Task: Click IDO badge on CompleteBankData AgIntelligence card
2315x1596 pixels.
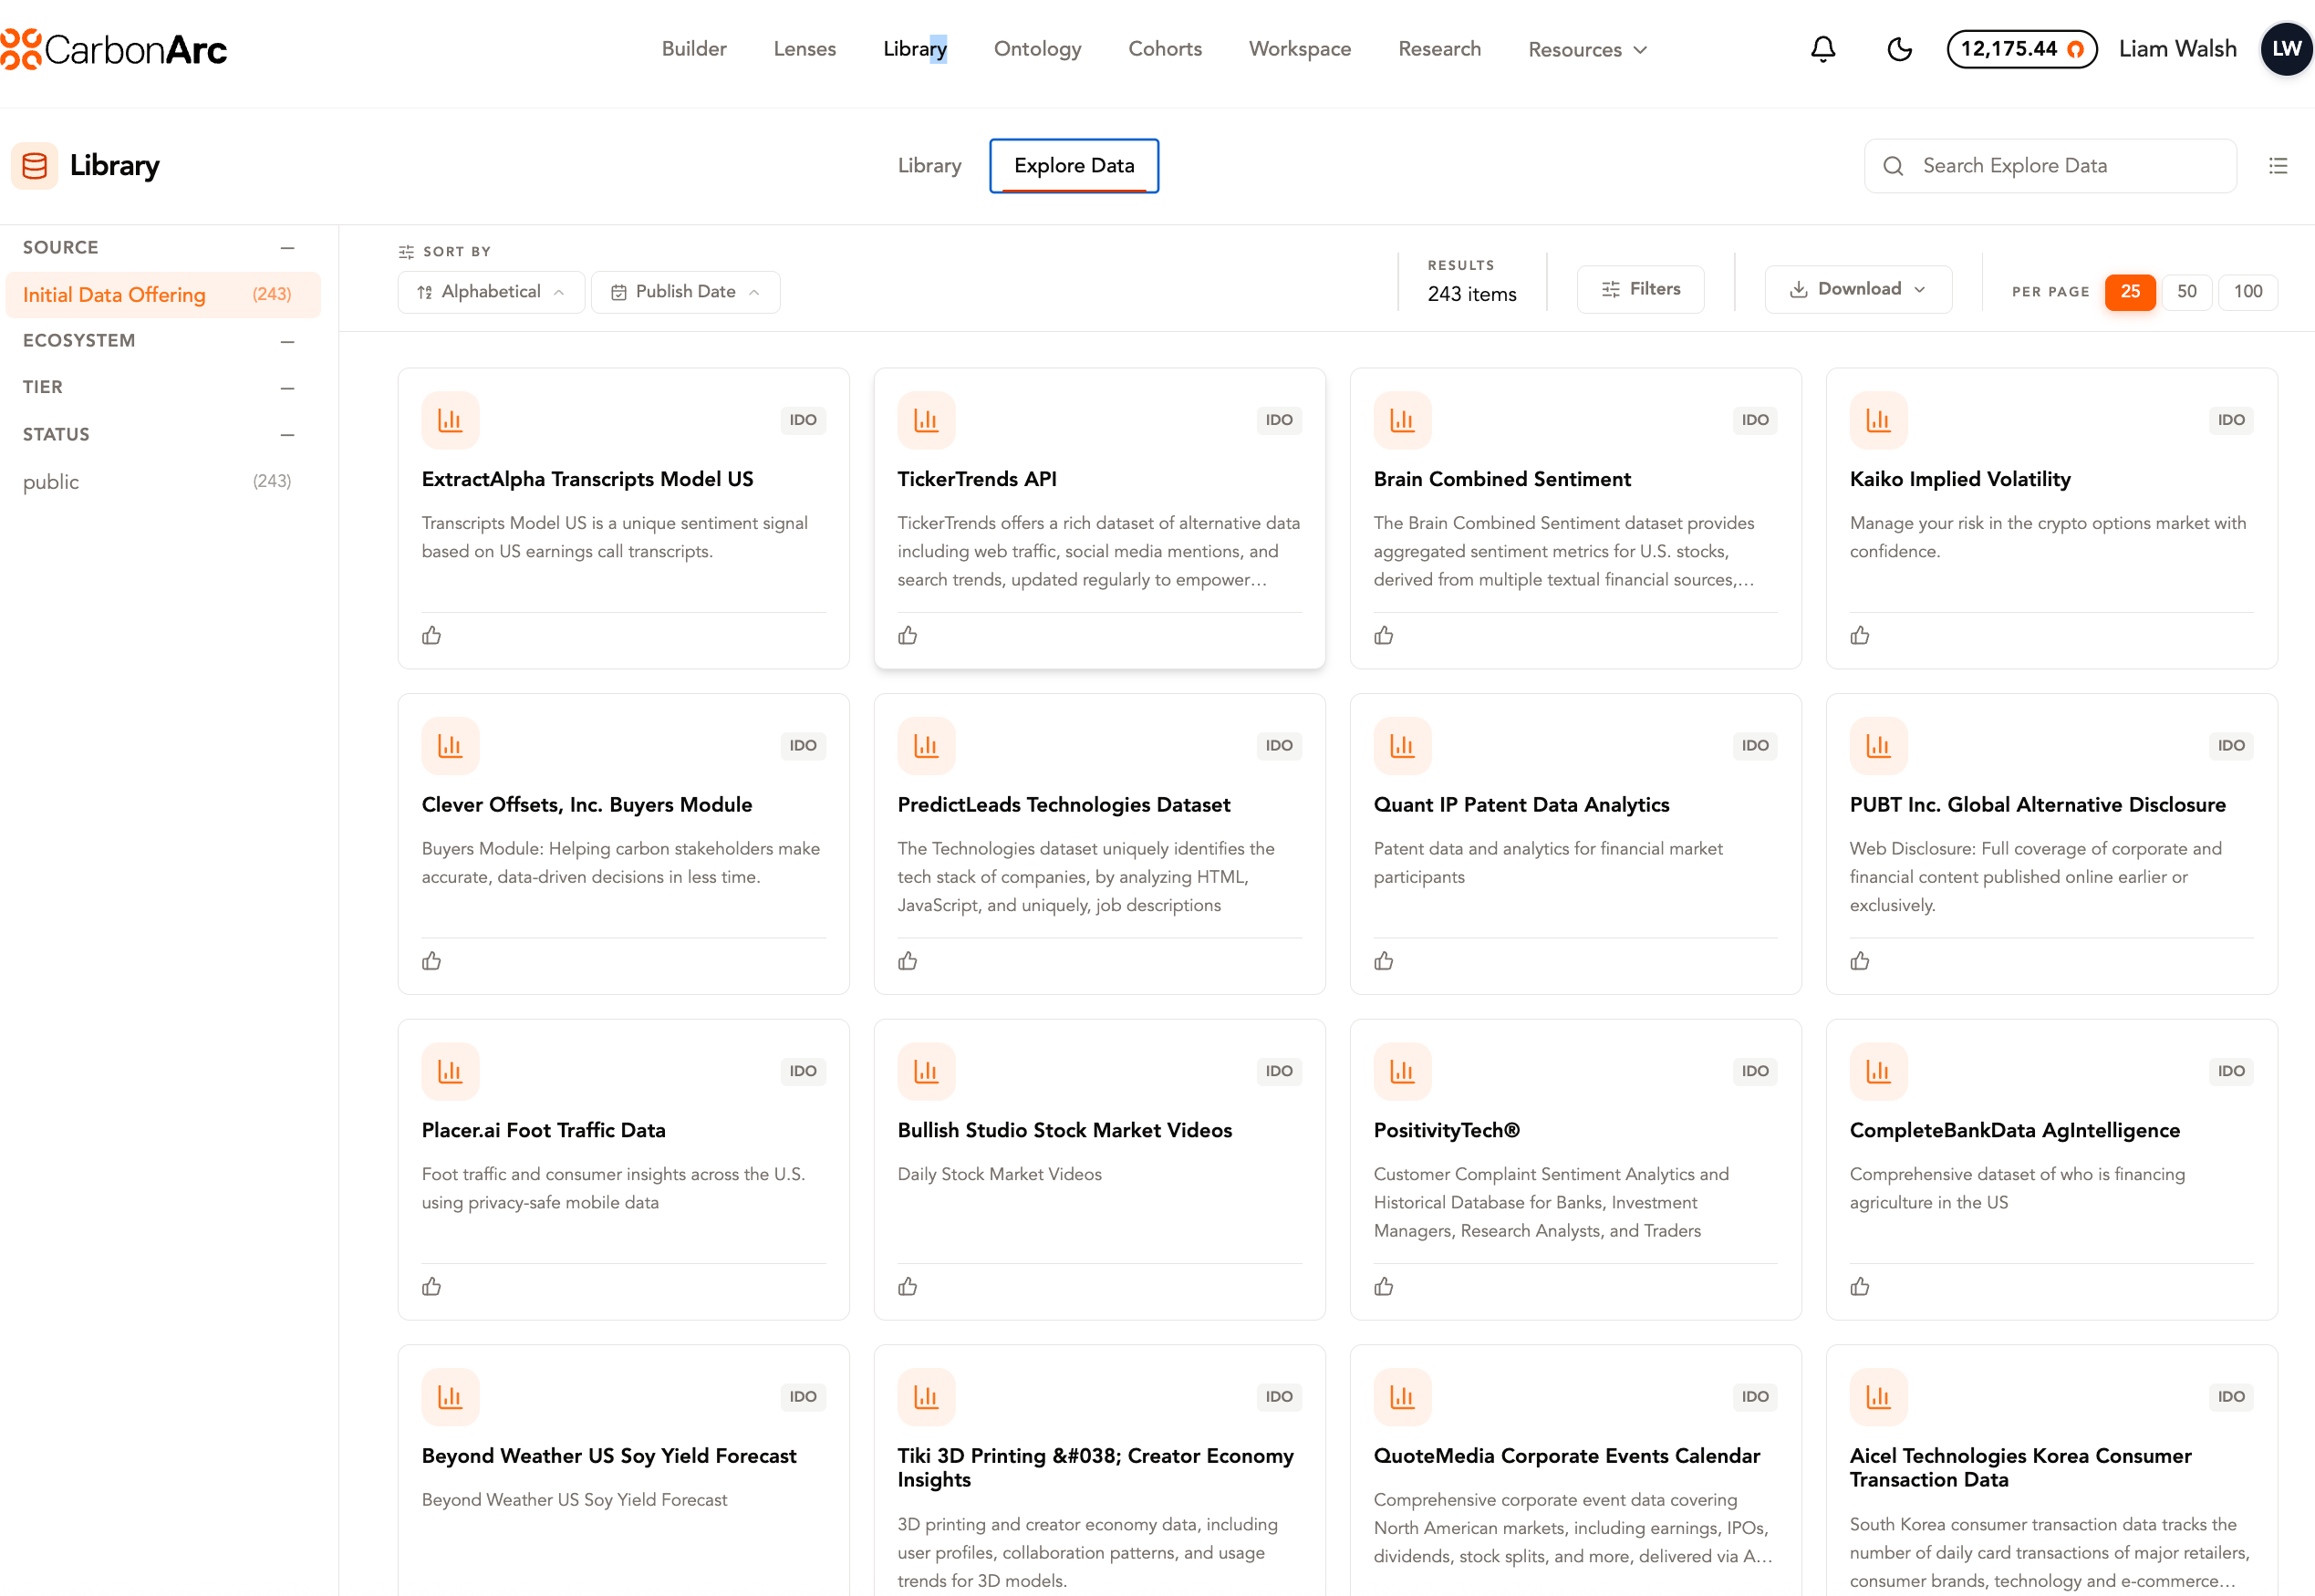Action: [2231, 1071]
